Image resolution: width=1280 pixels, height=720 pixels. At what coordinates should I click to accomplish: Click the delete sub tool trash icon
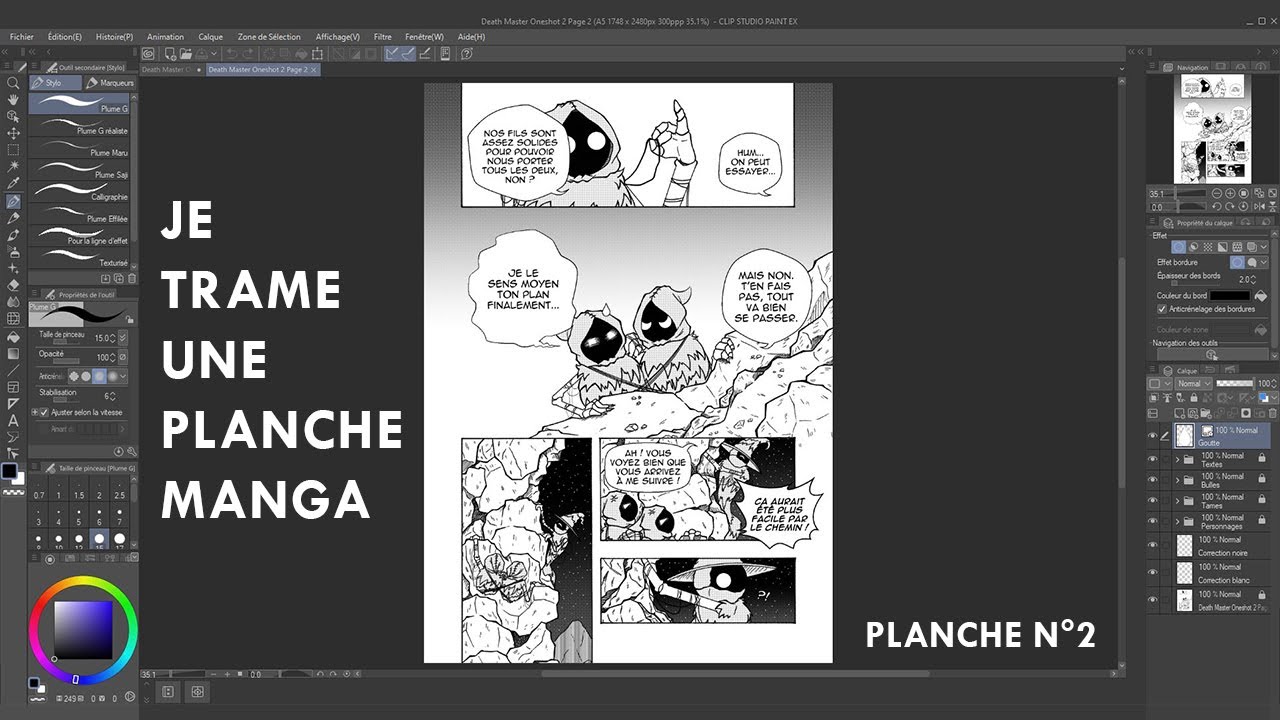[132, 278]
